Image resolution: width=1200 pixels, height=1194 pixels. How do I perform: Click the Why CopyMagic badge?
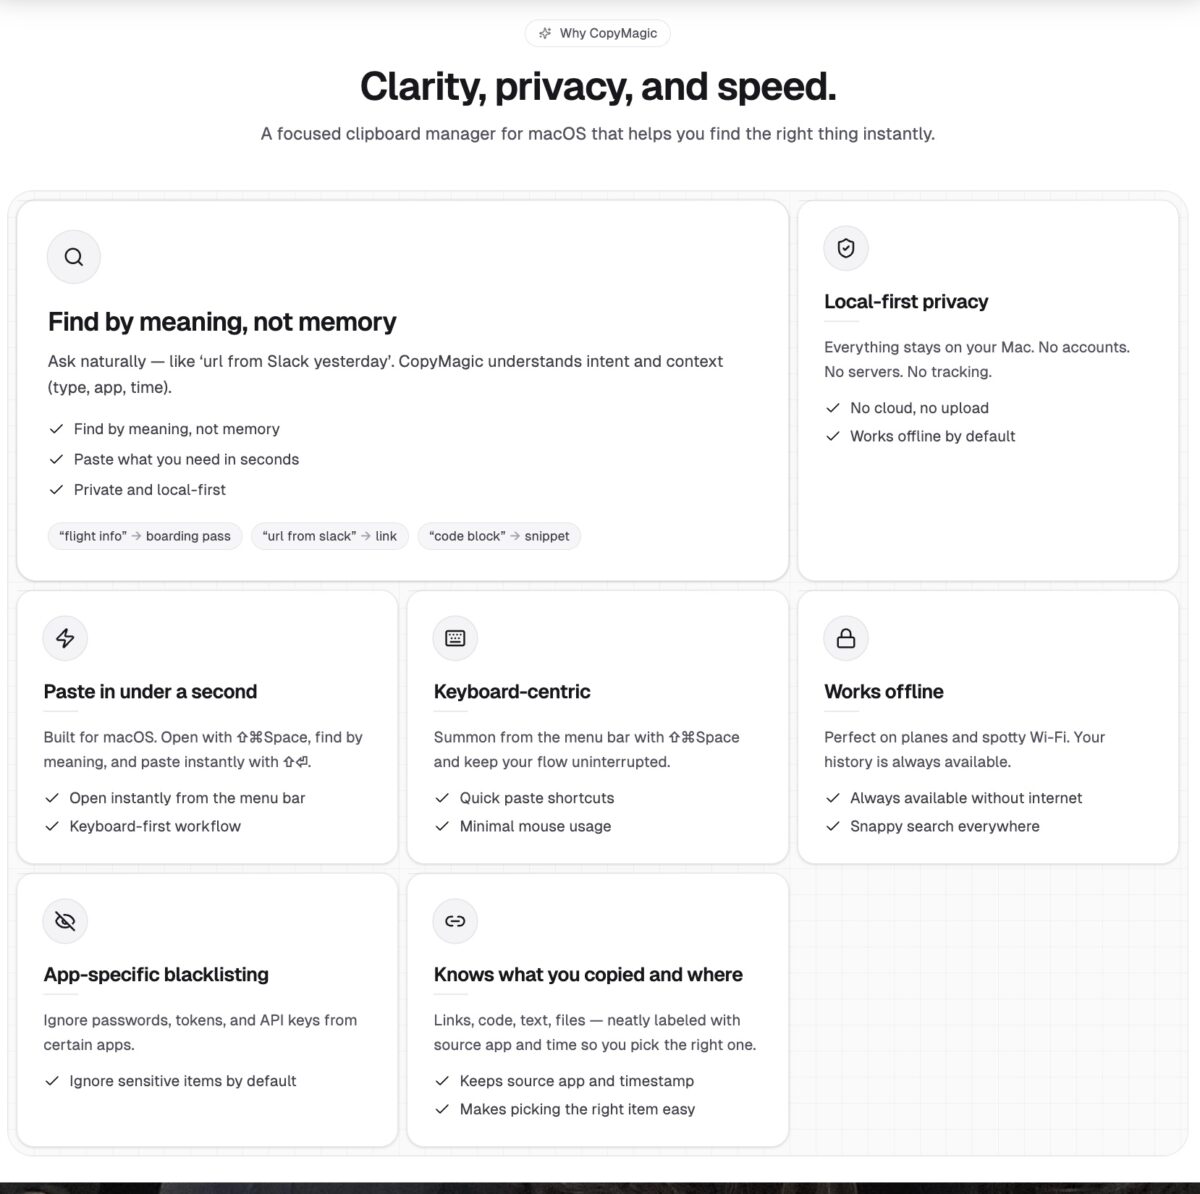tap(598, 33)
